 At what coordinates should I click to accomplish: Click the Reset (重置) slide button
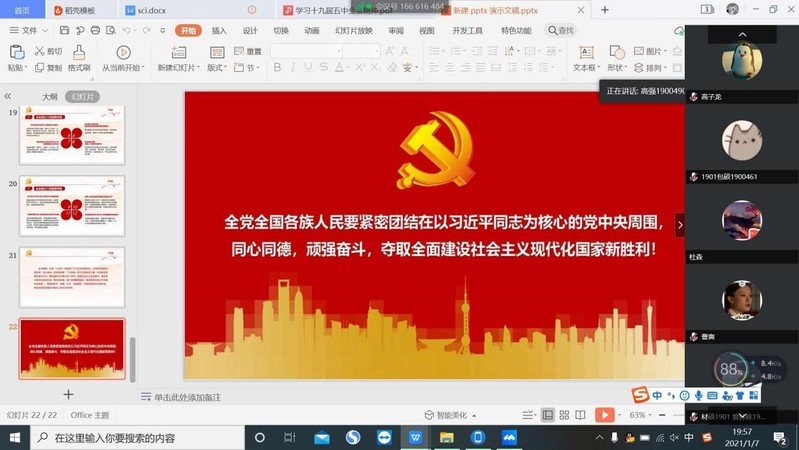248,52
